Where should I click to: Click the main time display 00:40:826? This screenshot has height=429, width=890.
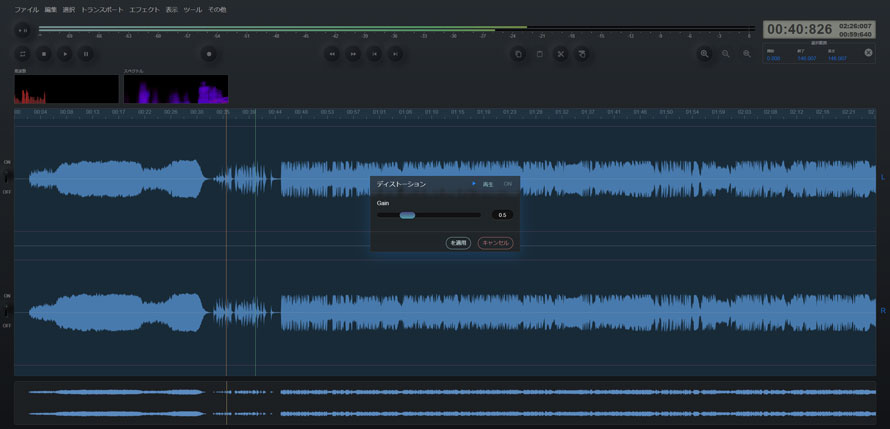click(x=800, y=30)
